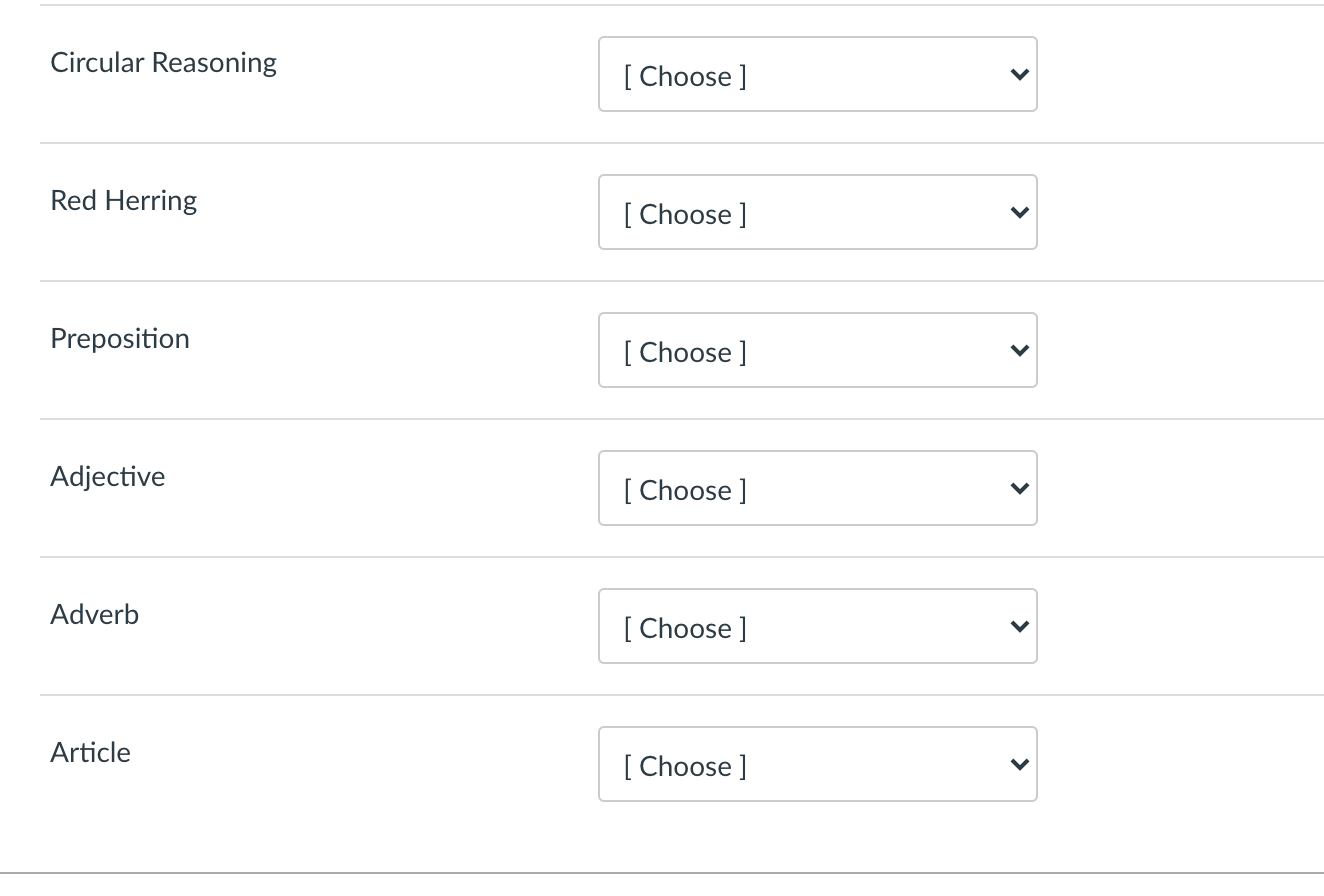Open the Red Herring dropdown

pyautogui.click(x=817, y=213)
